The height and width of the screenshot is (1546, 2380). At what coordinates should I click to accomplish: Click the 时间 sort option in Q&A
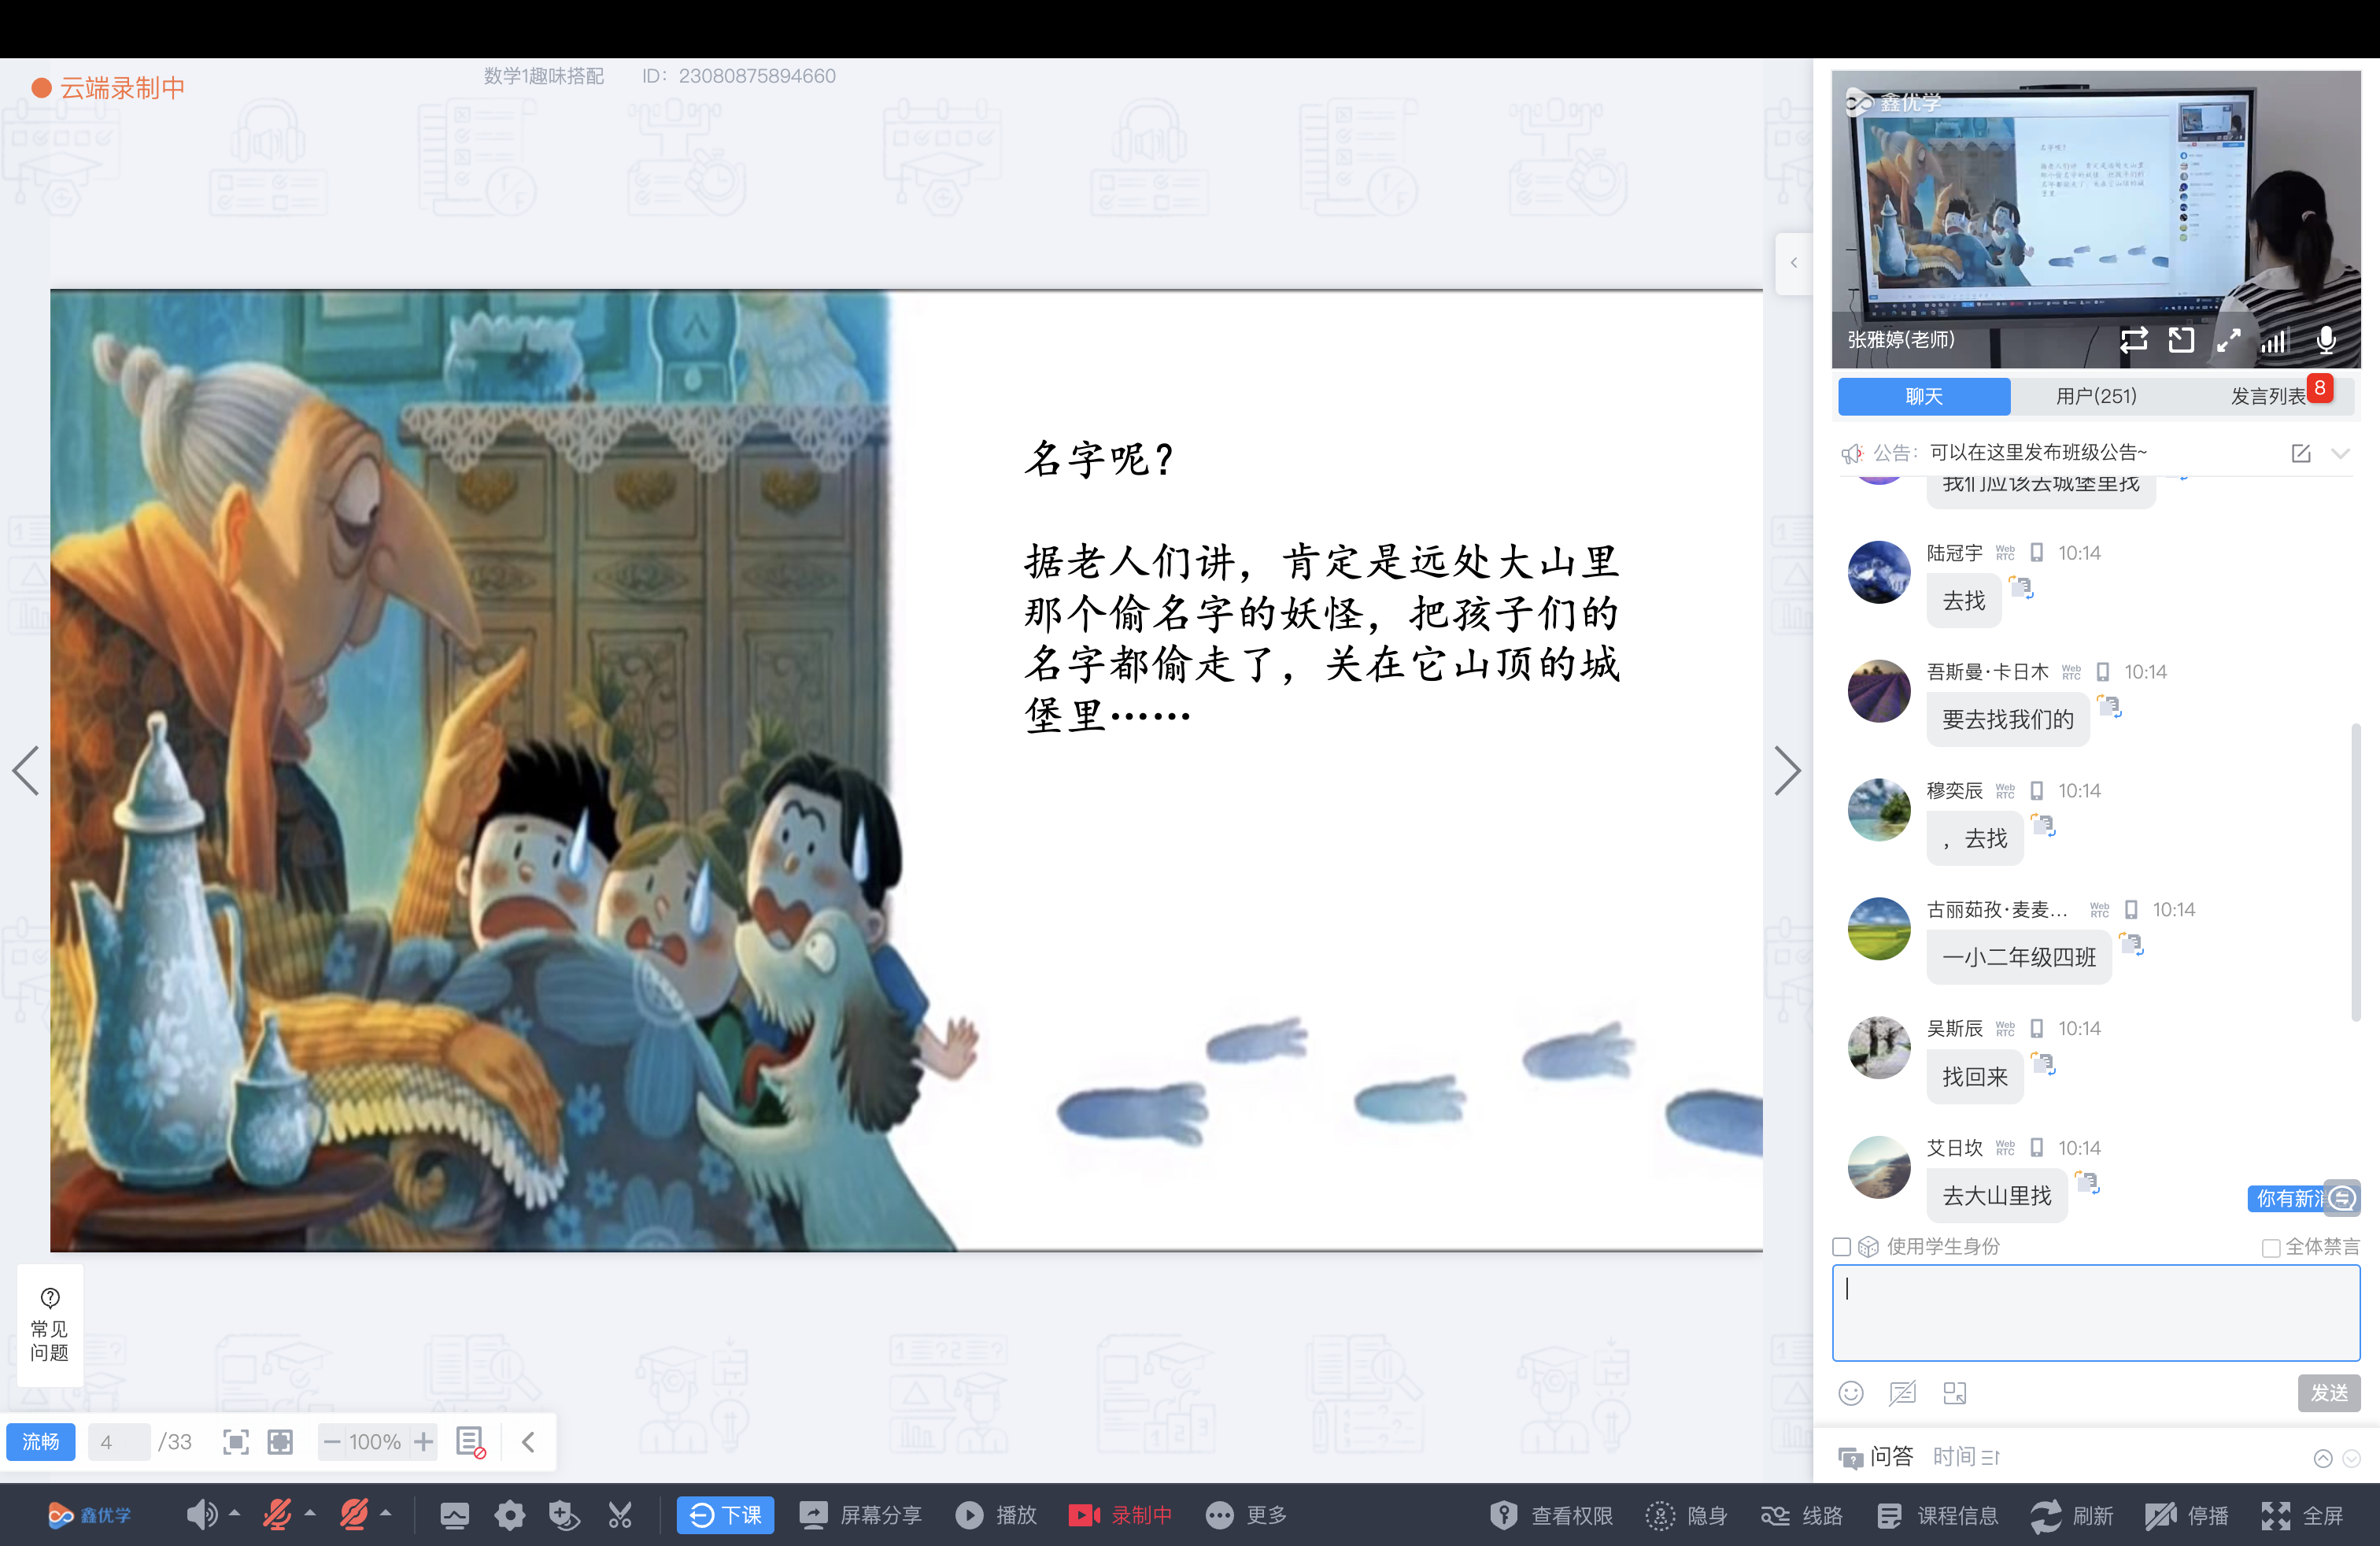pos(1965,1457)
